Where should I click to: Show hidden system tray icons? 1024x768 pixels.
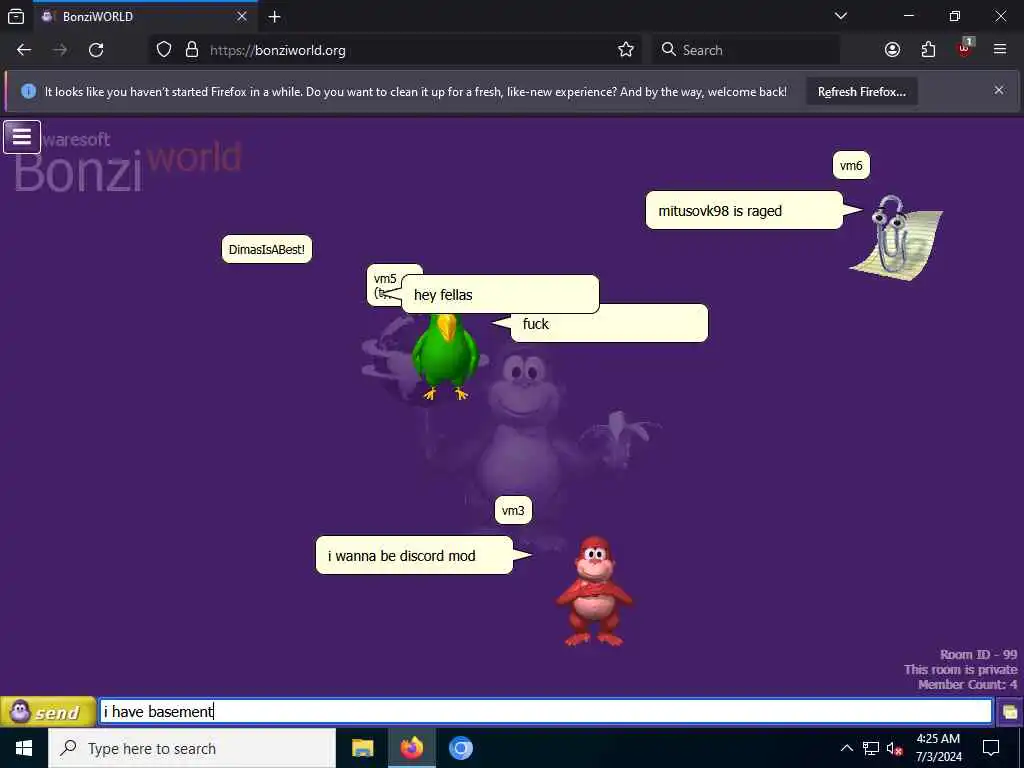[846, 748]
